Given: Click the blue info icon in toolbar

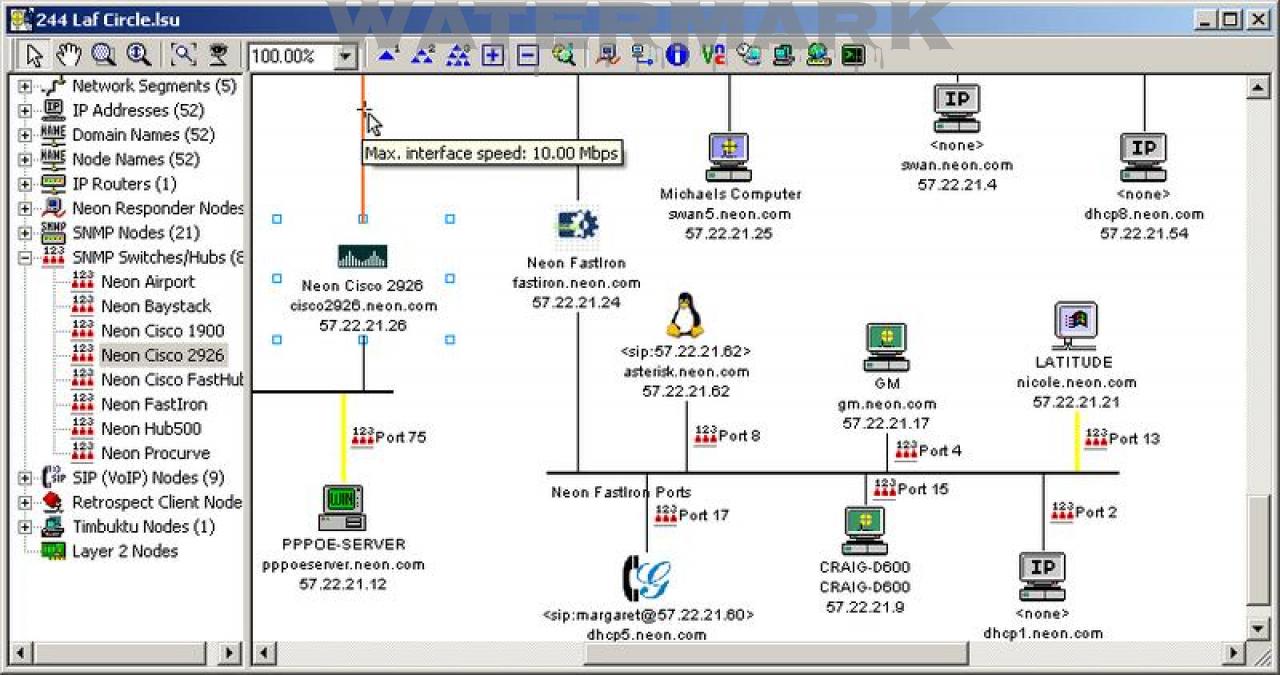Looking at the screenshot, I should pos(678,55).
